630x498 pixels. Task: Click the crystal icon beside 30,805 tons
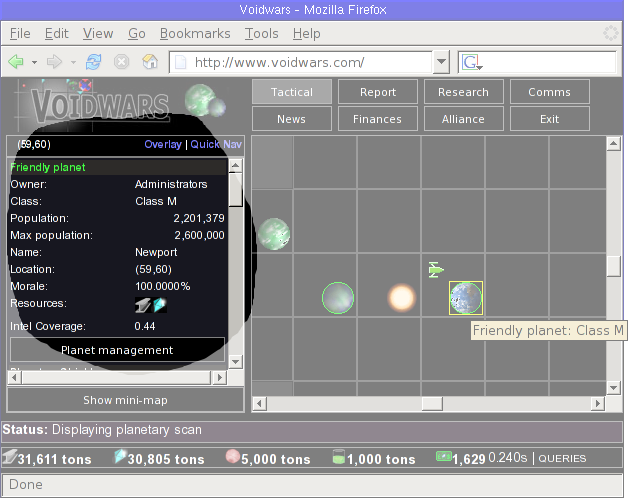coord(120,457)
